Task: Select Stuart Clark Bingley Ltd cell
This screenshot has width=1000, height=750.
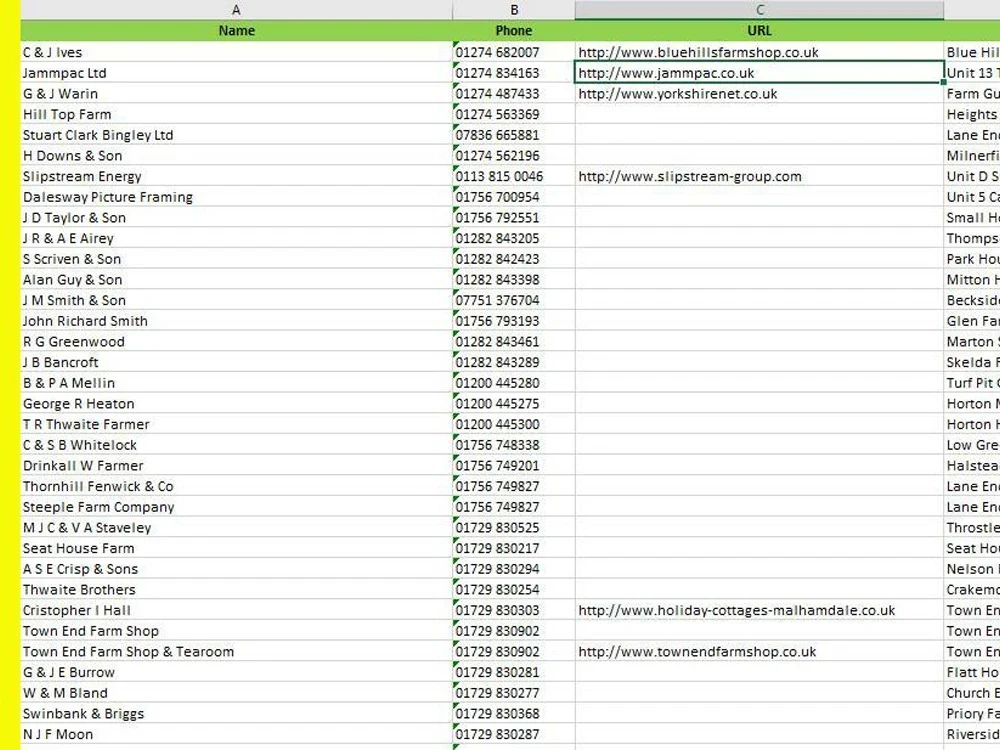Action: click(236, 135)
